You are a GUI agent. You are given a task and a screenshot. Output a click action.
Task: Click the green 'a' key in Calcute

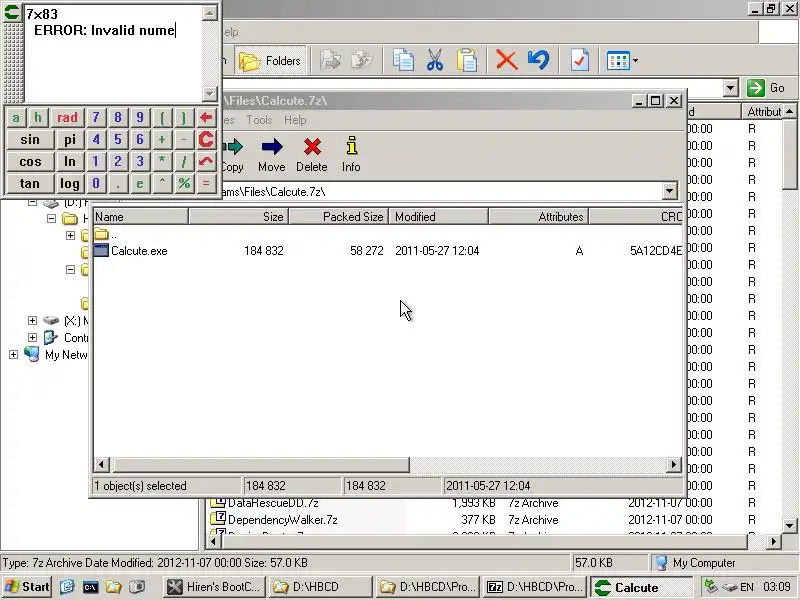[16, 118]
